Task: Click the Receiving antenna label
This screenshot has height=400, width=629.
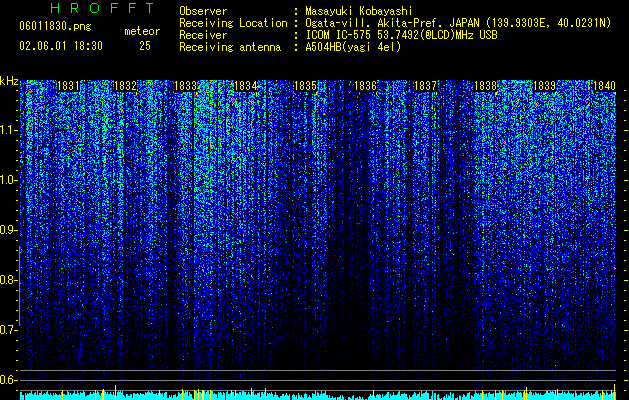Action: [230, 47]
